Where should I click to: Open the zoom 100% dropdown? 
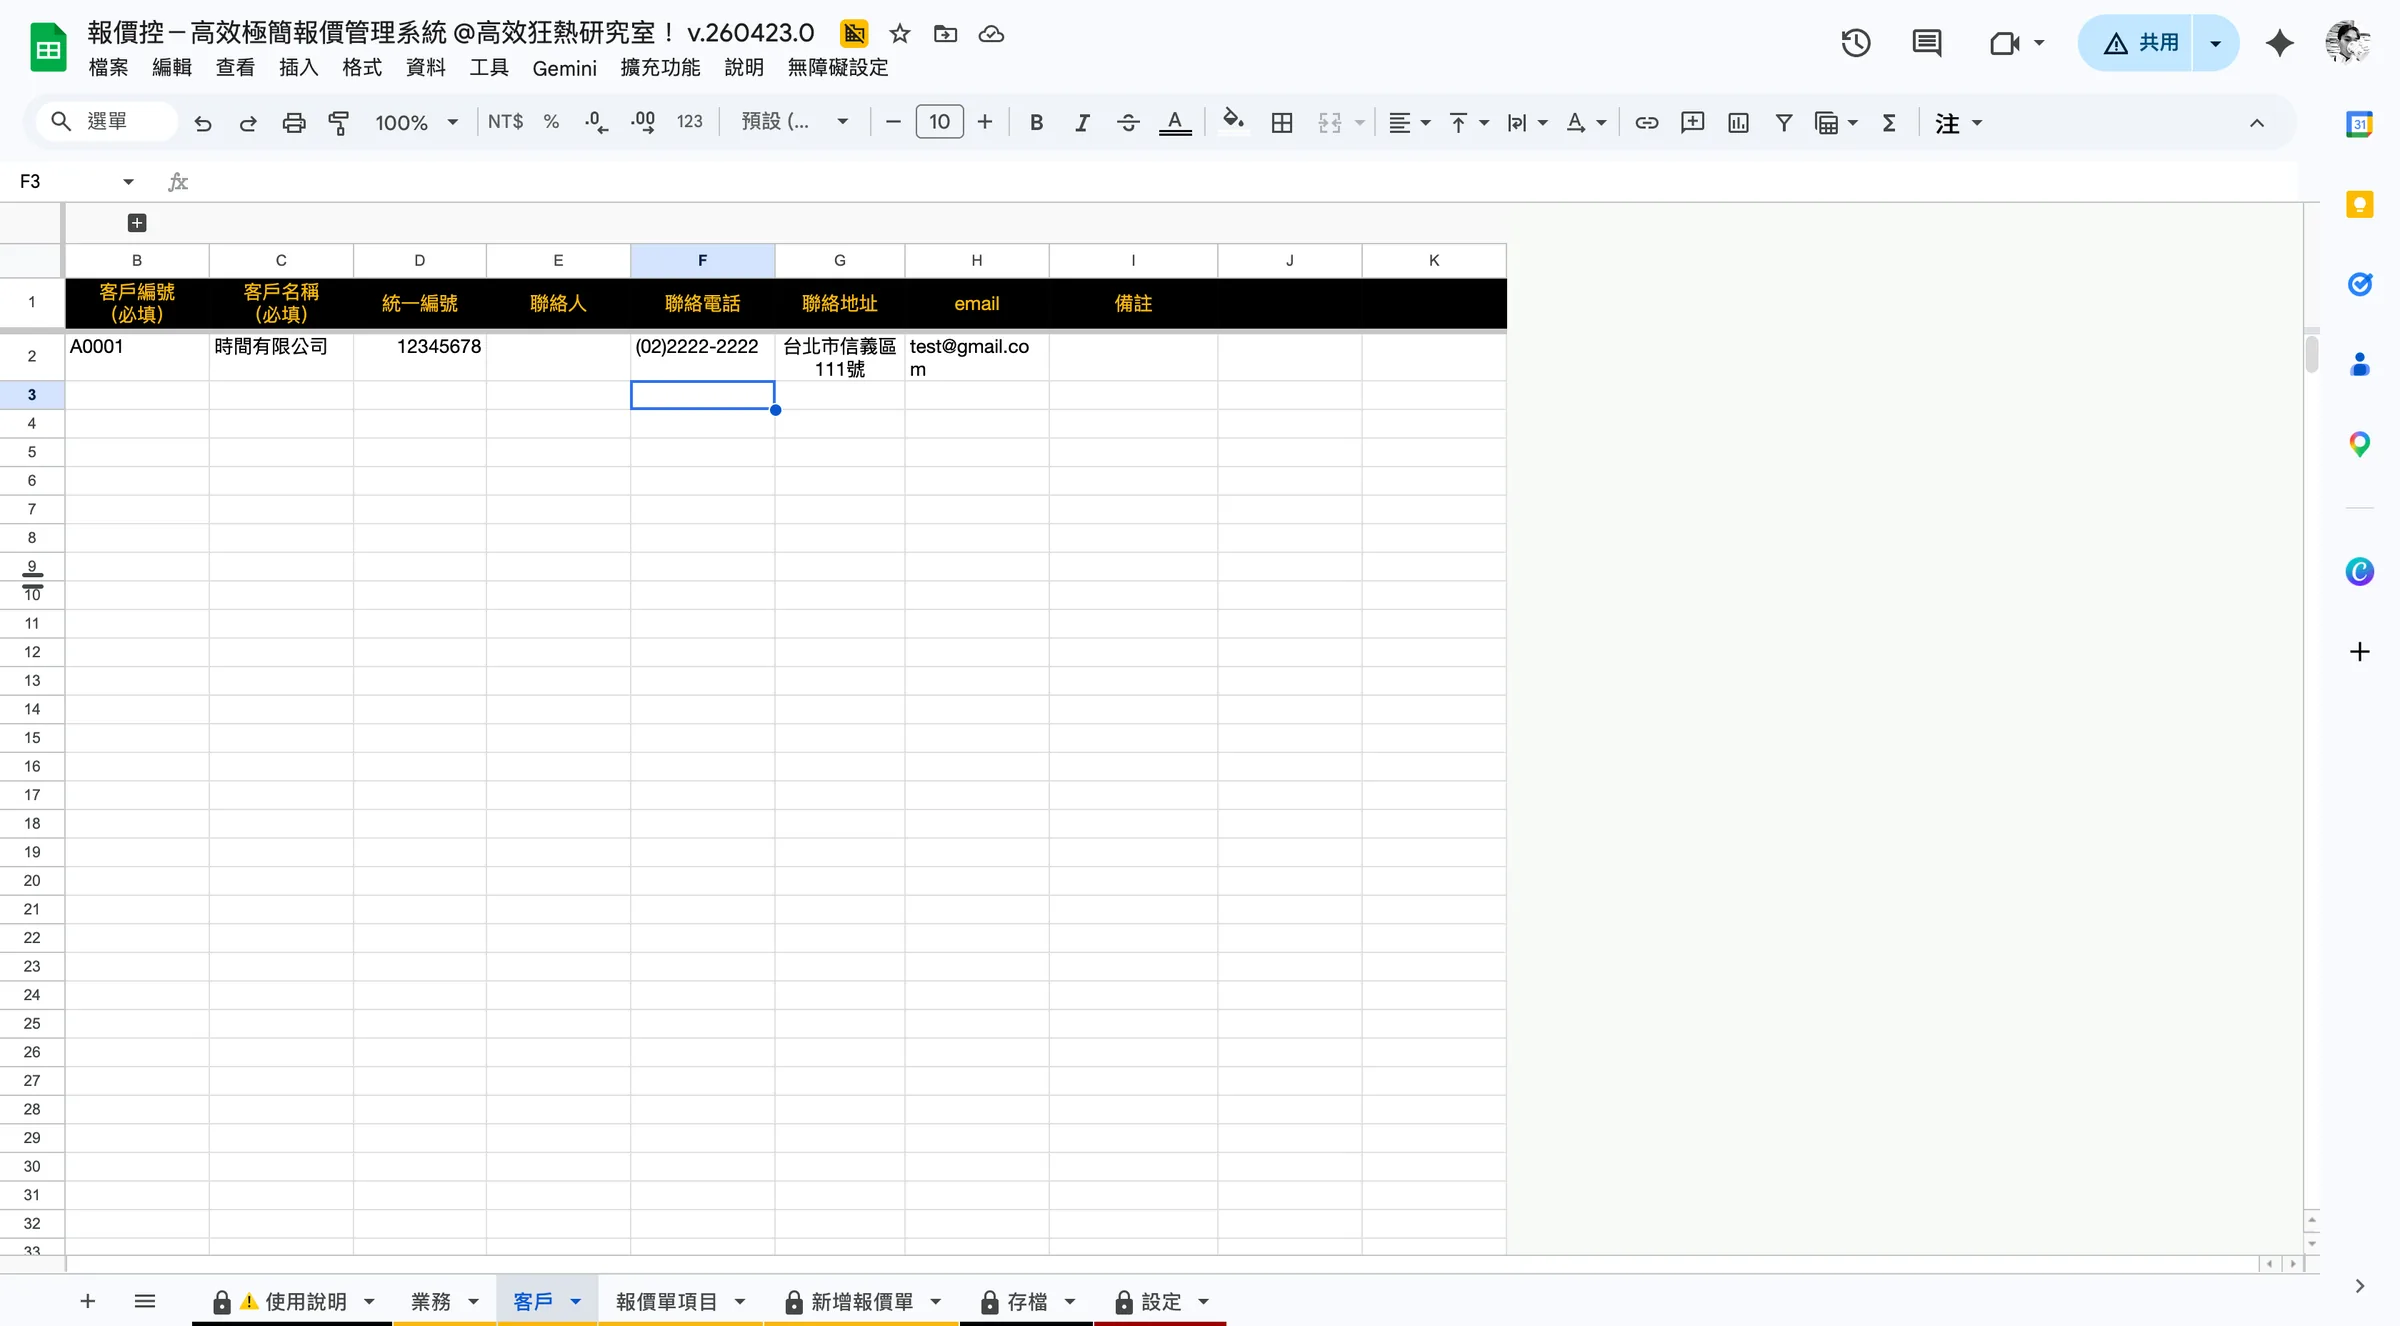click(x=416, y=123)
